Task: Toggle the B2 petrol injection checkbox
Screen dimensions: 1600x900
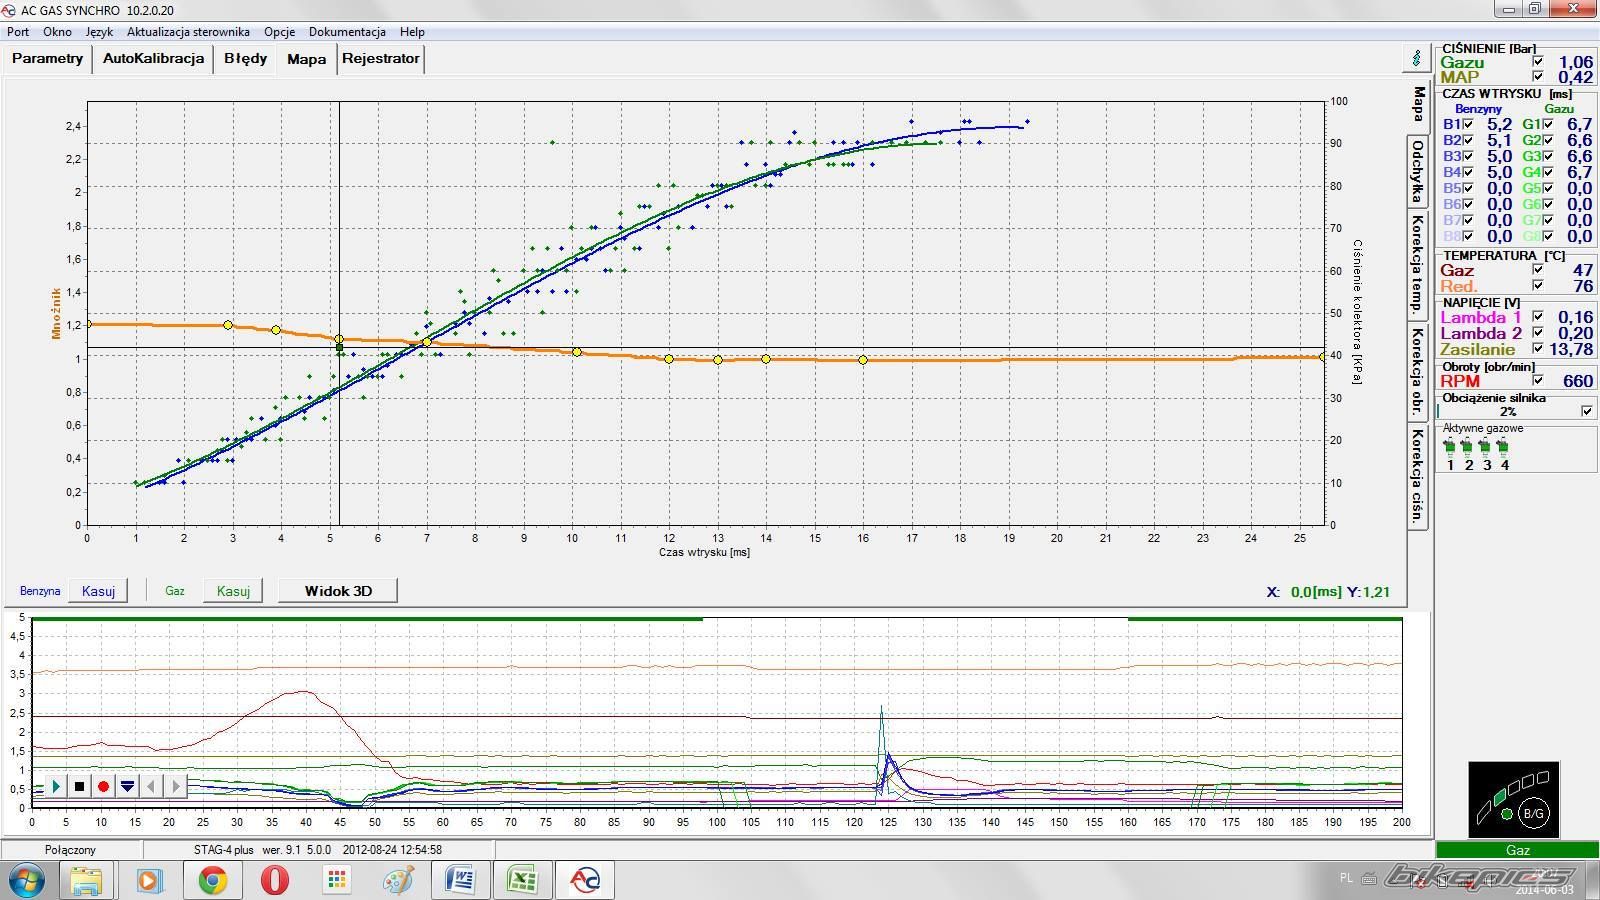Action: click(x=1468, y=140)
